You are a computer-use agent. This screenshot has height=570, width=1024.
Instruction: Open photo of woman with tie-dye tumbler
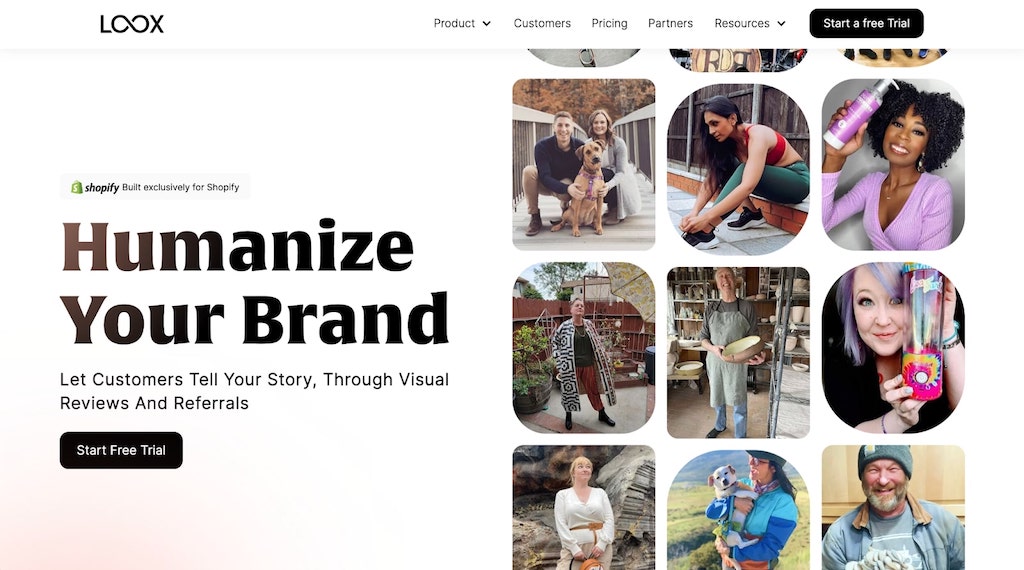coord(893,348)
